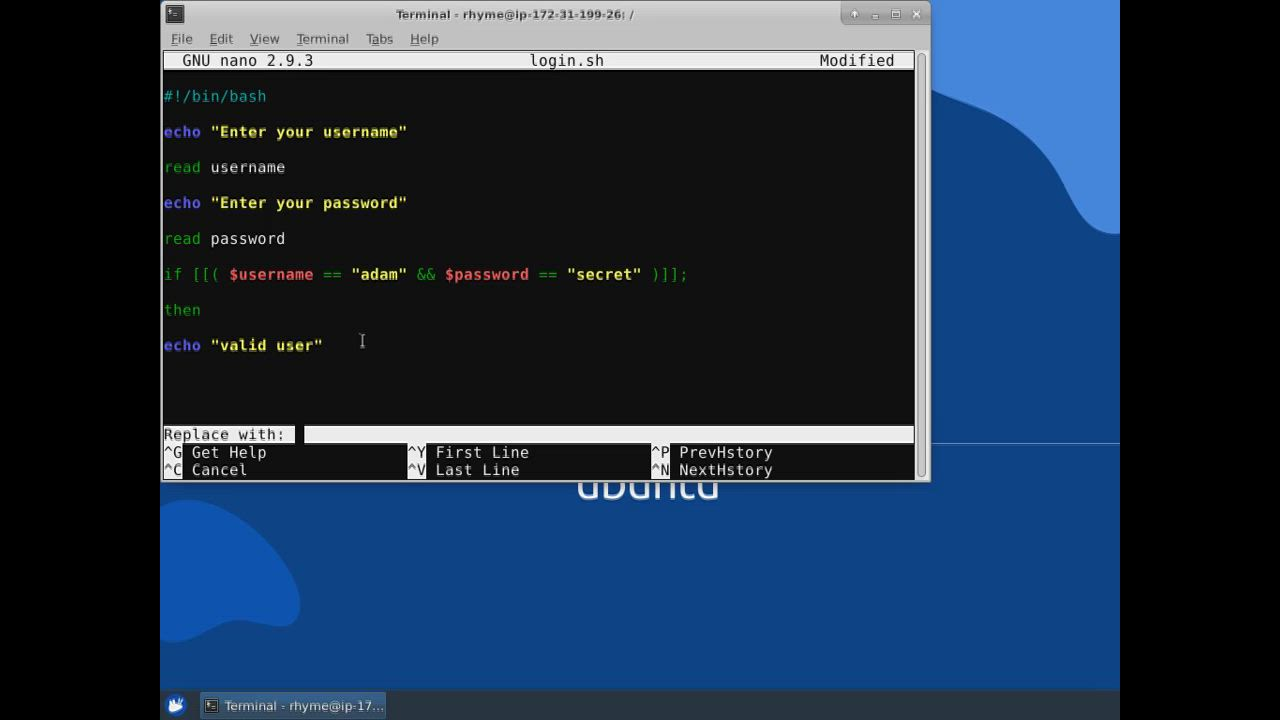This screenshot has height=720, width=1280.
Task: Click the "secret" string in the if line
Action: [x=604, y=274]
